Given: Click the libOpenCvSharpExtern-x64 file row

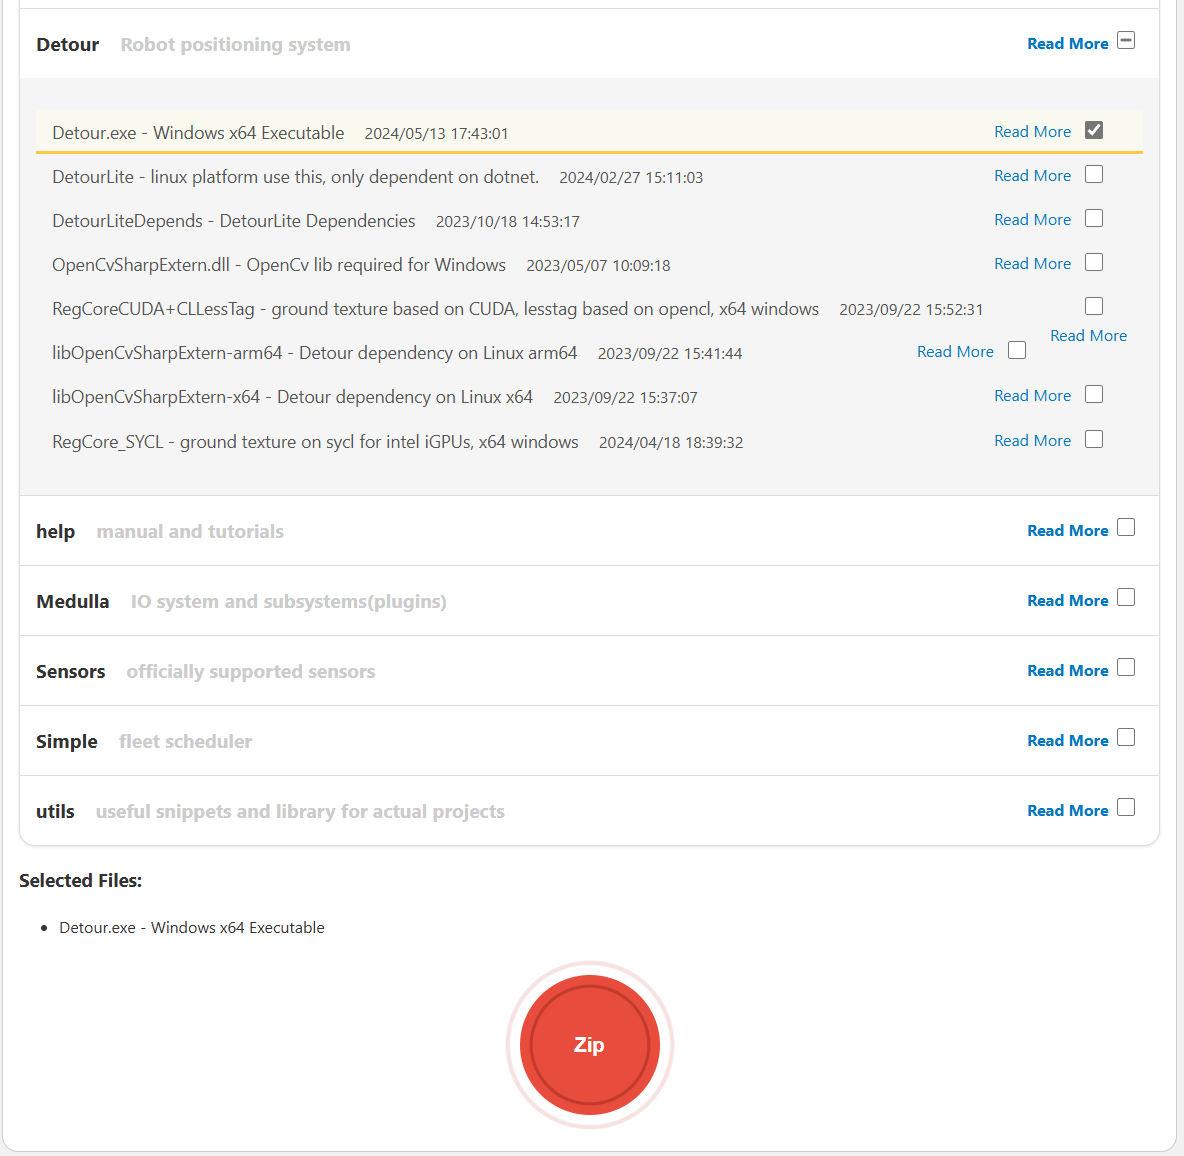Looking at the screenshot, I should [x=292, y=397].
